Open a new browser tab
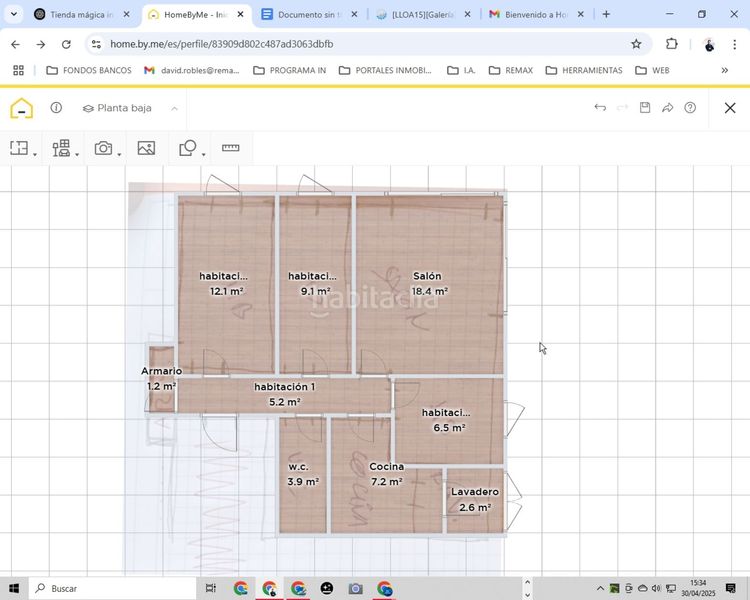This screenshot has width=750, height=600. click(x=606, y=14)
